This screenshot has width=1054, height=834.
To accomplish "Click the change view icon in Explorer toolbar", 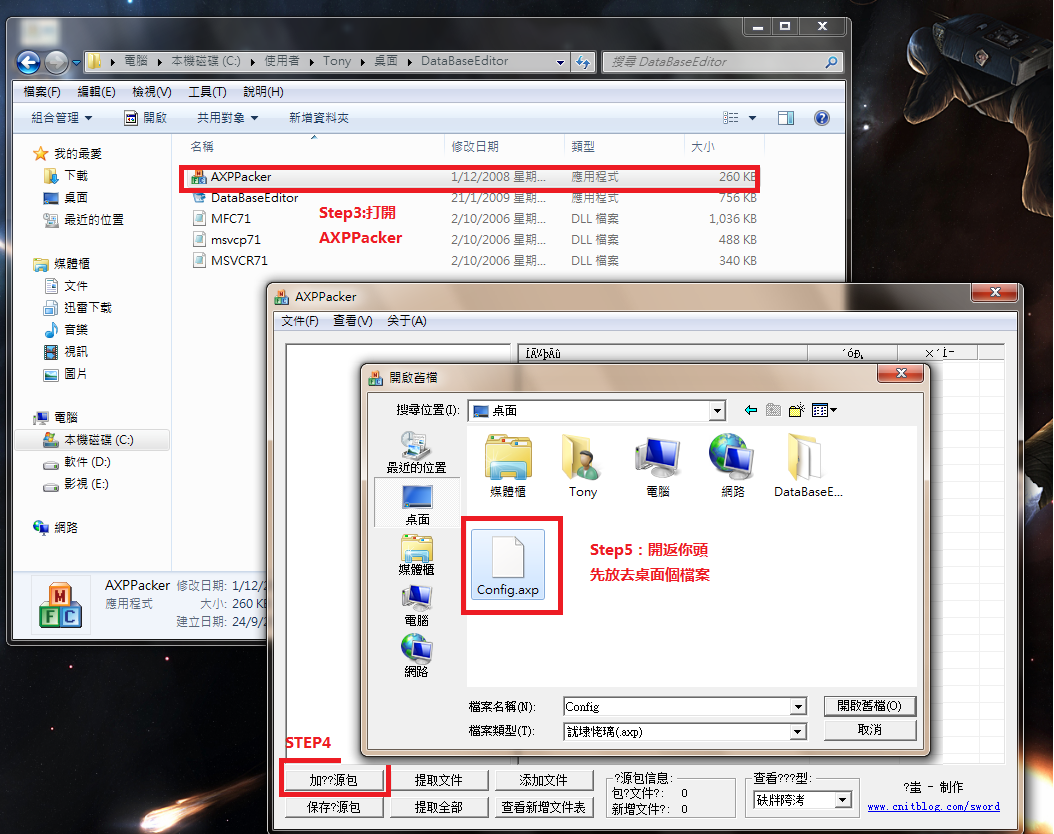I will [731, 118].
